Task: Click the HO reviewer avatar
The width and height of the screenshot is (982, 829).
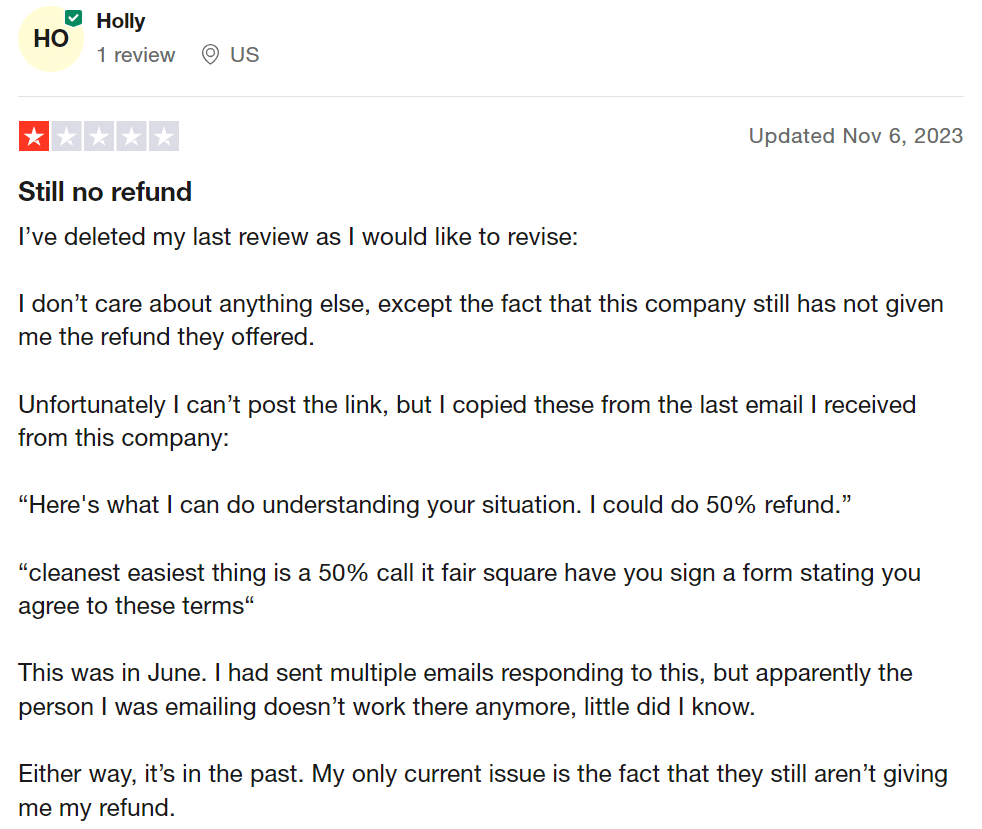Action: pyautogui.click(x=51, y=39)
